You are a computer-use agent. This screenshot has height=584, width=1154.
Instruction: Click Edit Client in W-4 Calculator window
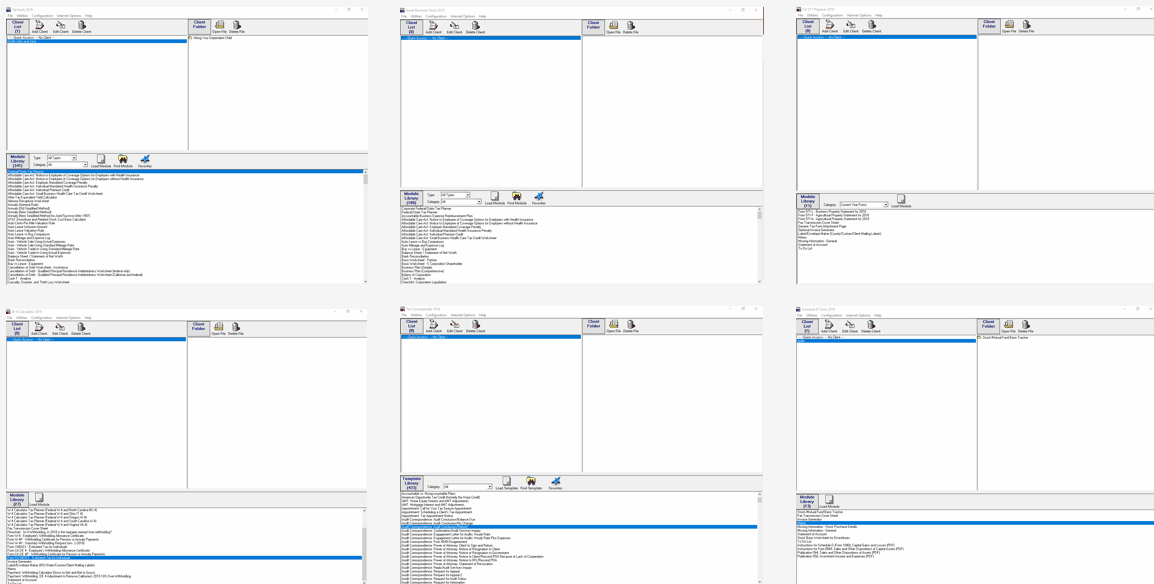[x=62, y=328]
